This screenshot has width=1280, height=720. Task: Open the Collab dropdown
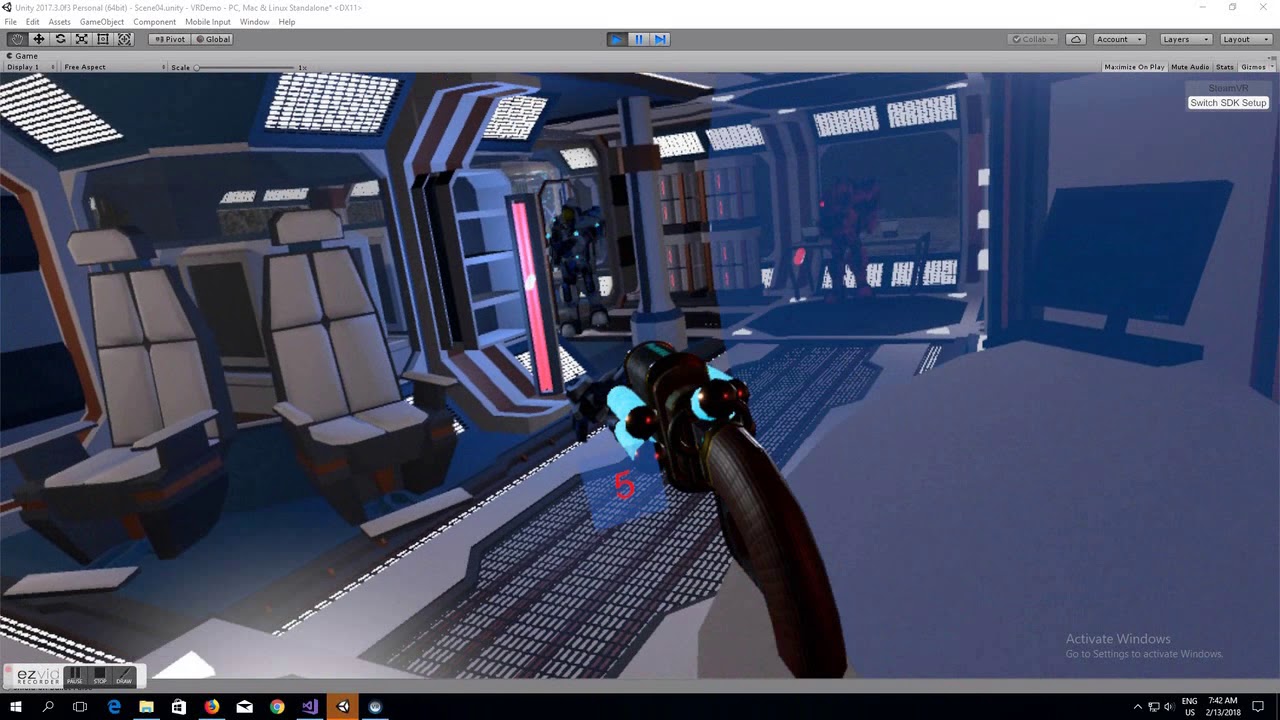pyautogui.click(x=1034, y=39)
